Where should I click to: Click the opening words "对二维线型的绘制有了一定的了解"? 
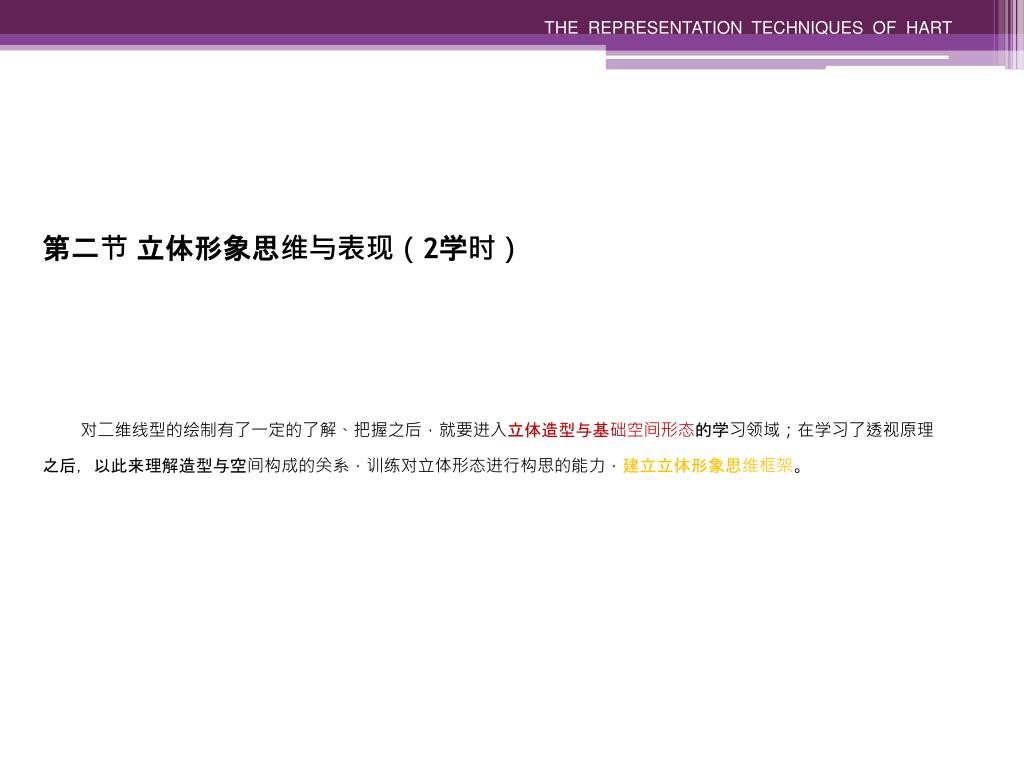pyautogui.click(x=208, y=430)
